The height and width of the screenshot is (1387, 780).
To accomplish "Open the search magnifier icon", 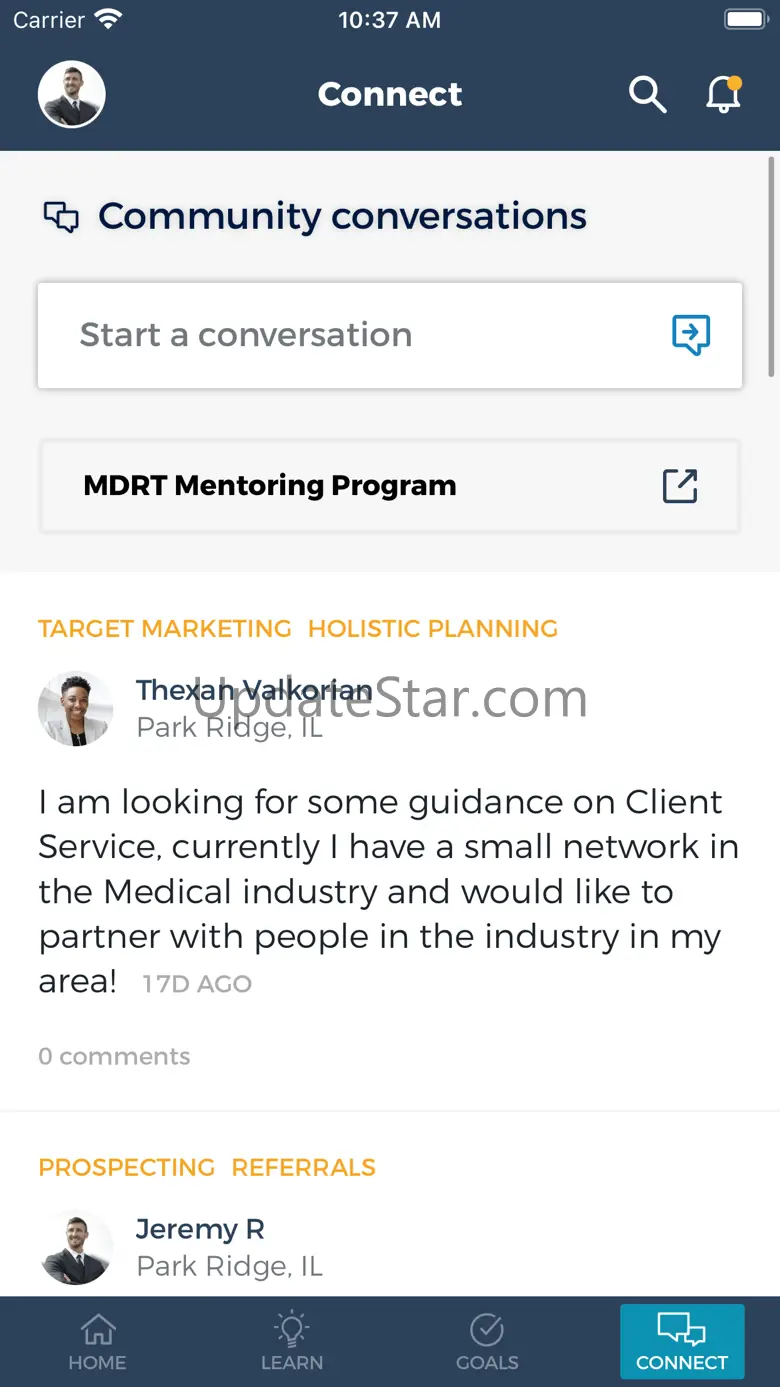I will click(647, 95).
